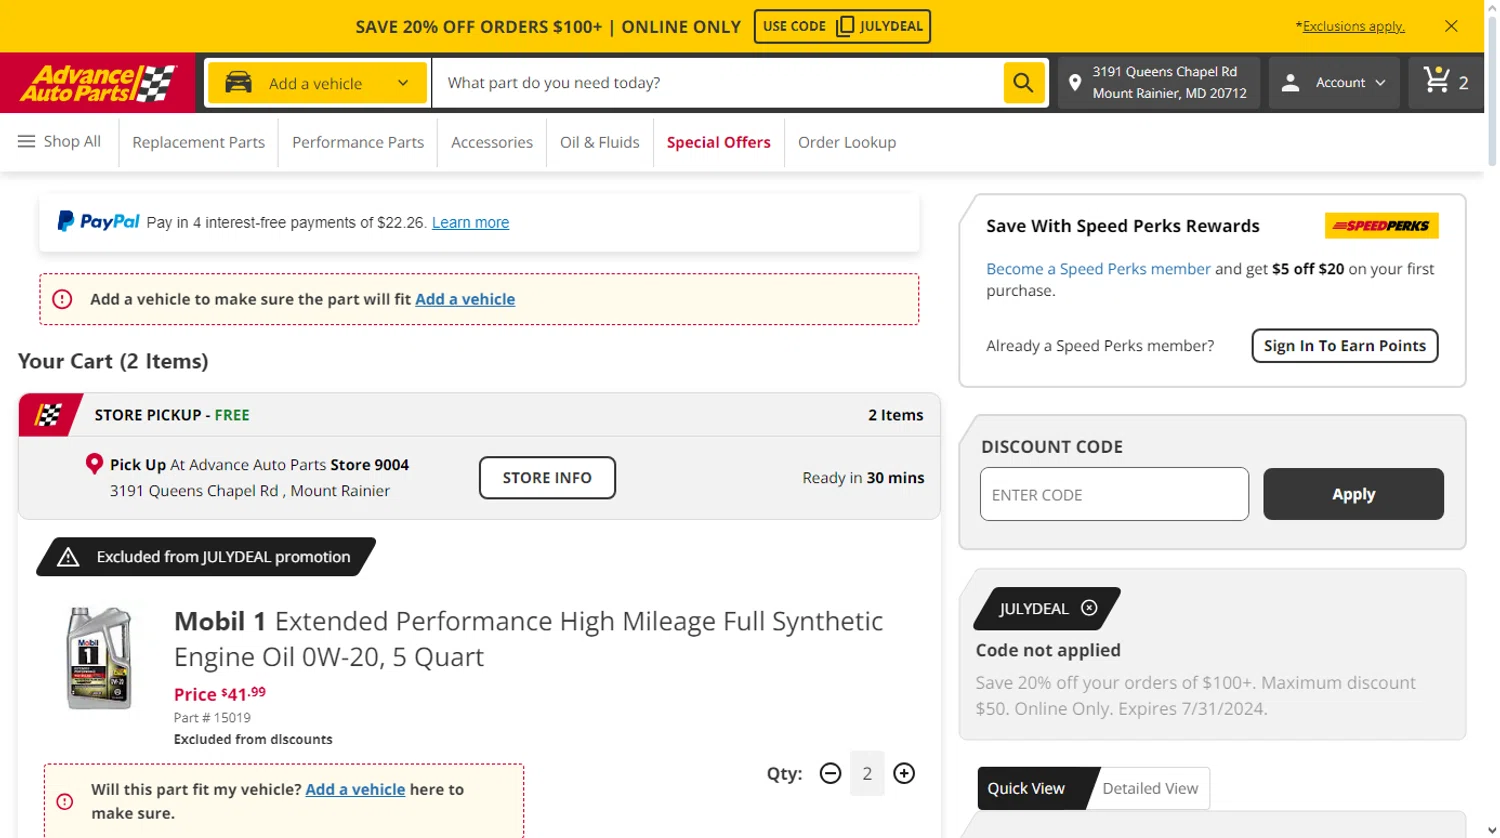
Task: Focus the part search box
Action: coord(717,83)
